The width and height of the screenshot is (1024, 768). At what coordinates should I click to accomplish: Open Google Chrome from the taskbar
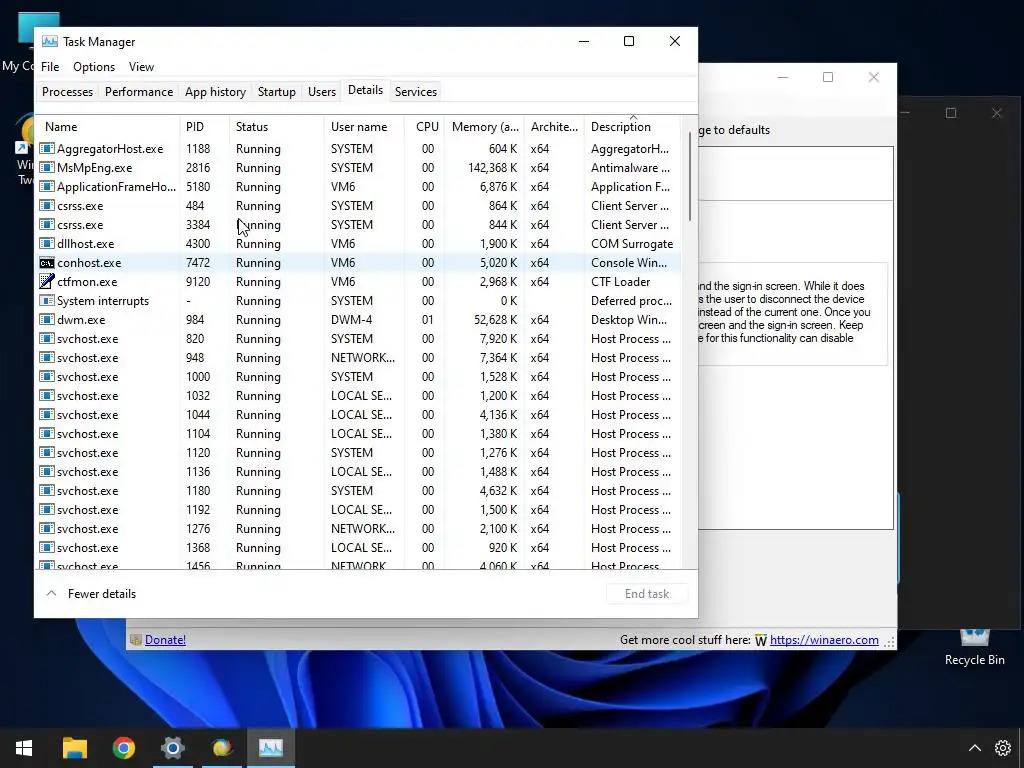point(123,748)
